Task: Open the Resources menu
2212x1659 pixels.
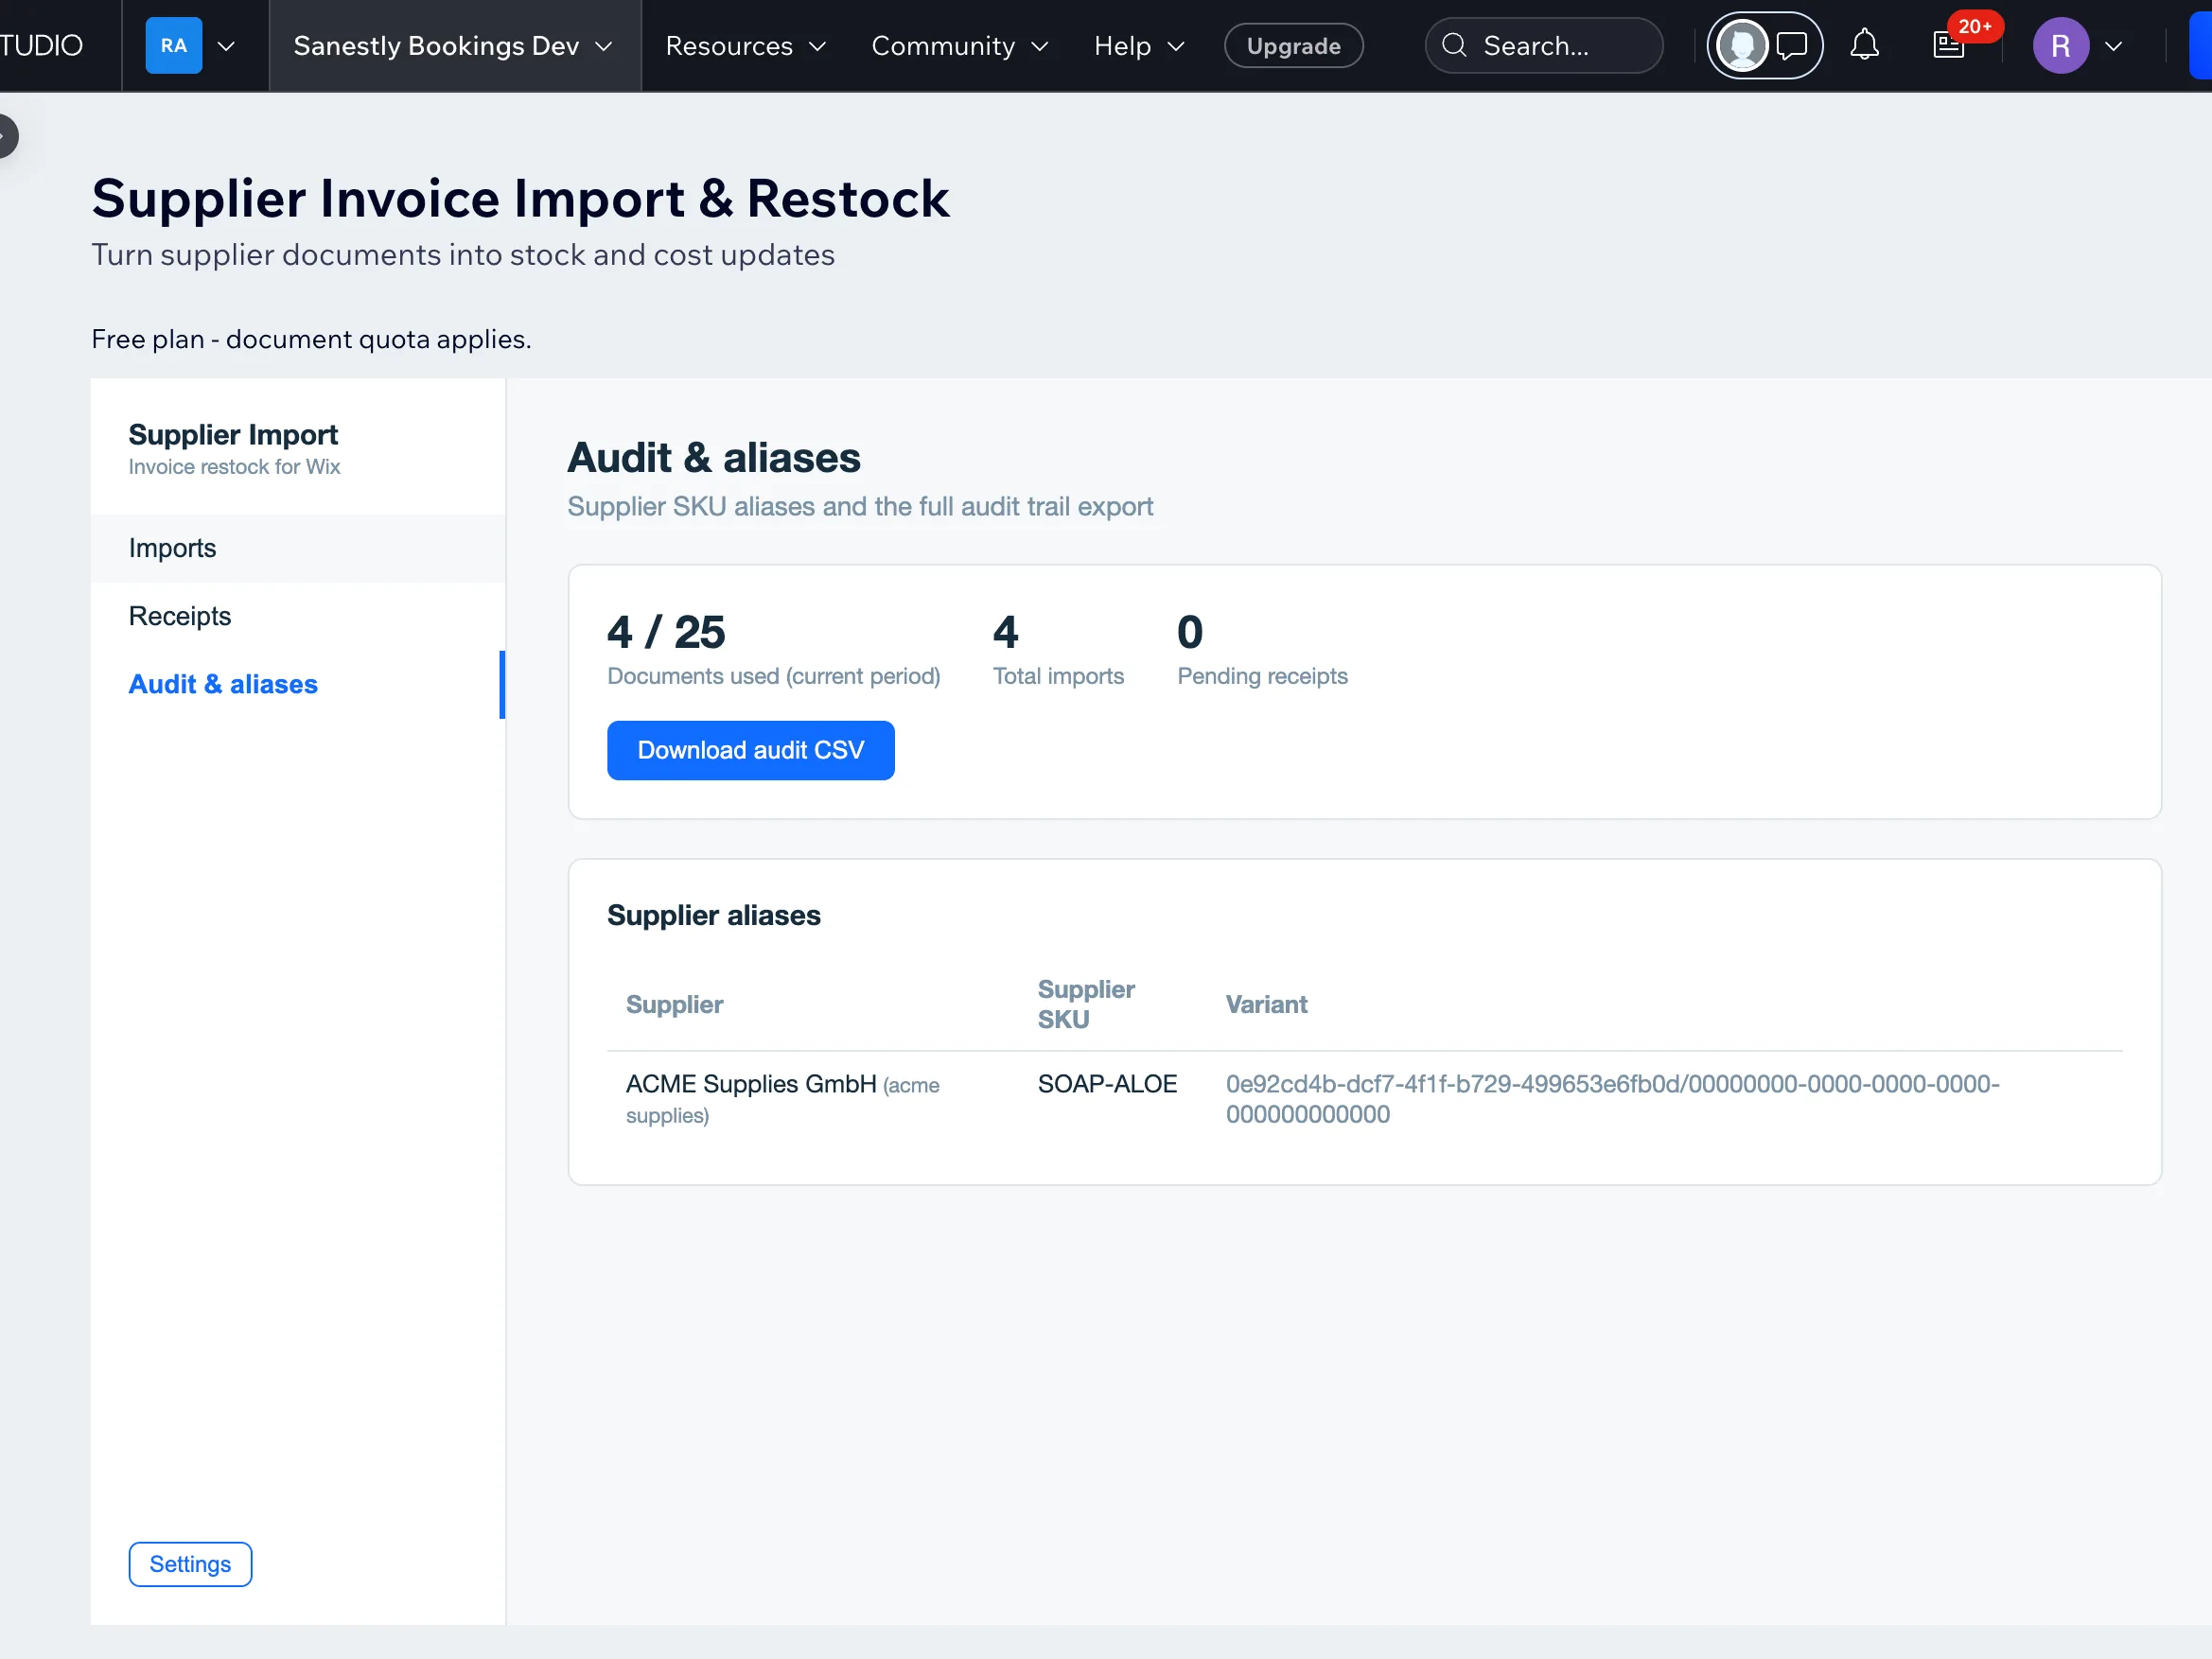Action: coord(746,46)
